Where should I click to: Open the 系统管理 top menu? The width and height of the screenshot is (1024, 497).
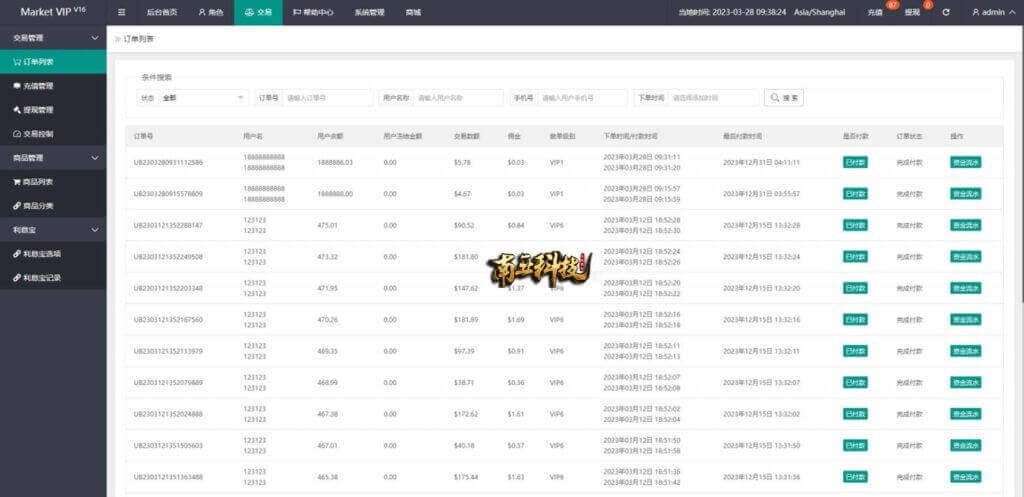click(368, 12)
